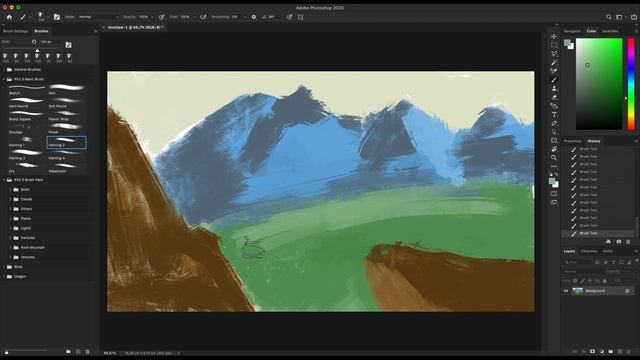Click the Color panel foreground swatch
Image resolution: width=640 pixels, height=360 pixels.
pyautogui.click(x=567, y=43)
